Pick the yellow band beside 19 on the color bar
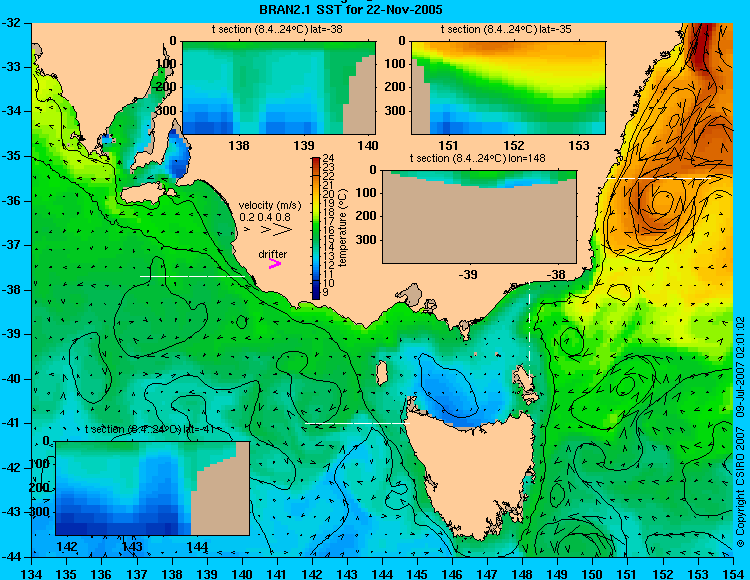The image size is (750, 580). 316,203
